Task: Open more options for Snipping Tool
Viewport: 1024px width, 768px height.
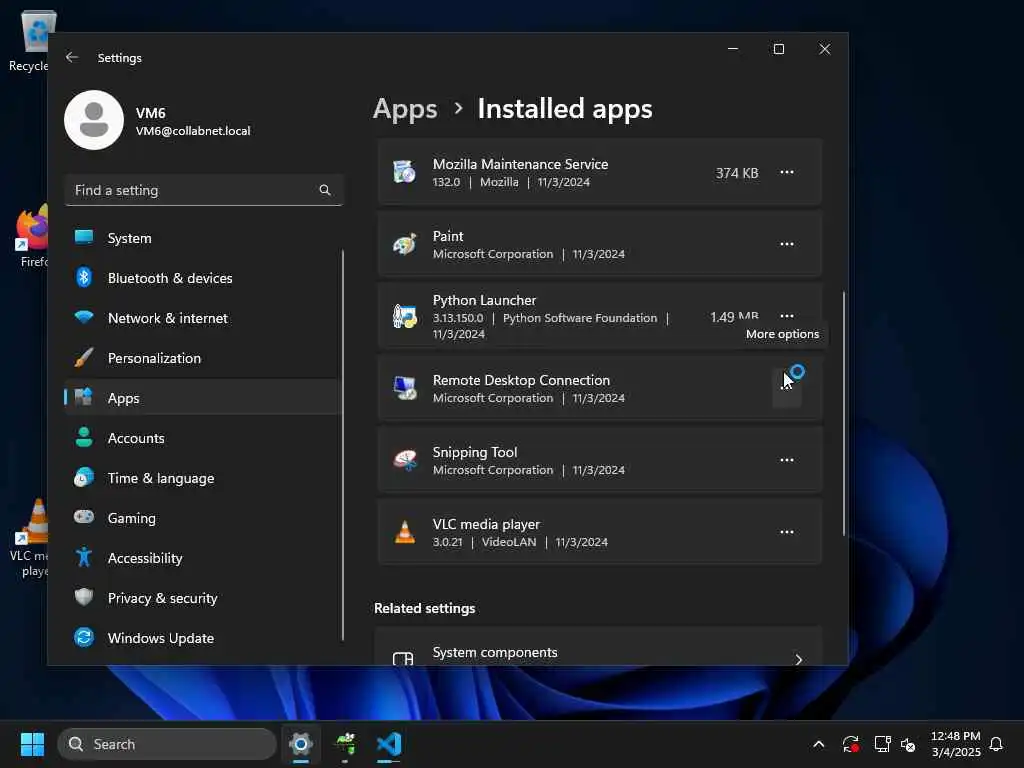Action: (x=787, y=460)
